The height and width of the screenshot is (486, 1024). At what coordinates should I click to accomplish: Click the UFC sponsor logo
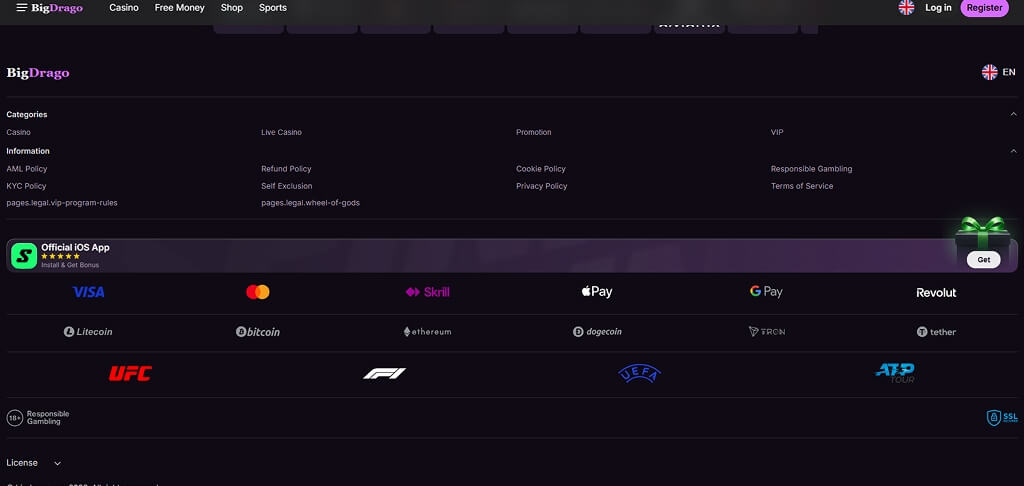pos(130,374)
